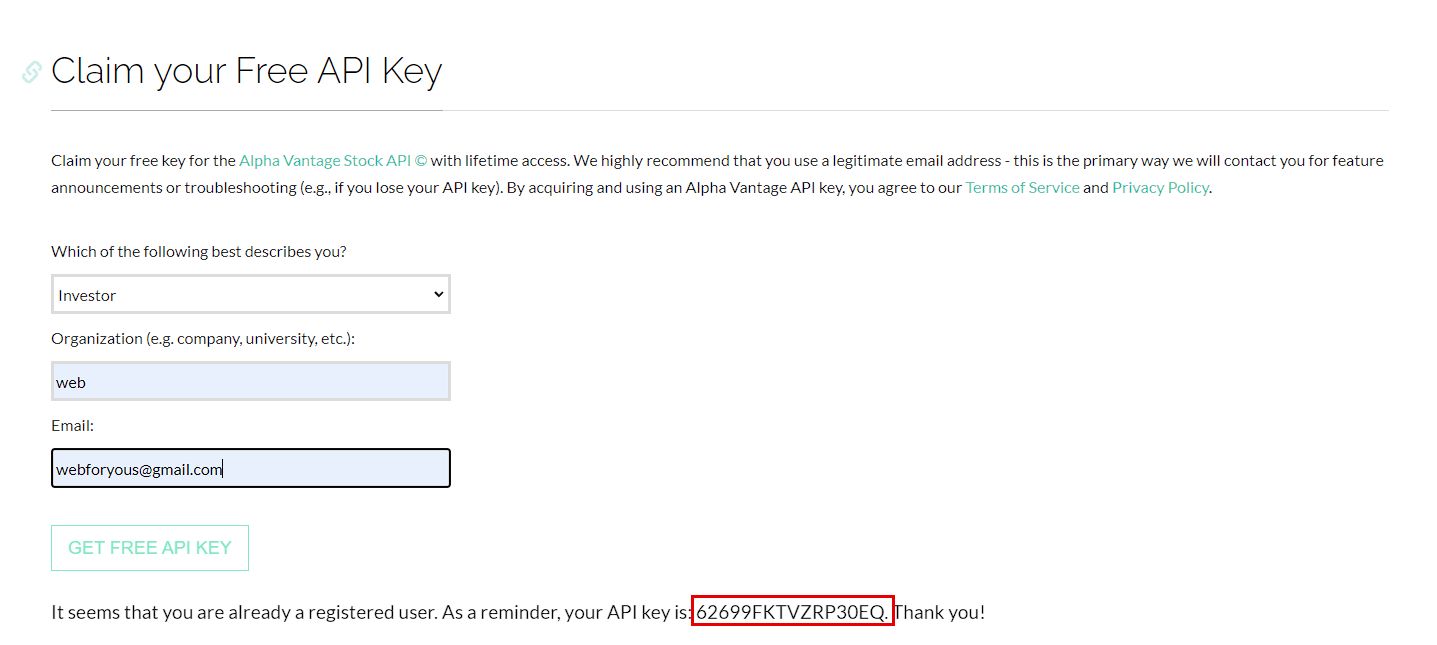Open the Privacy Policy link
The image size is (1437, 645).
point(1160,187)
